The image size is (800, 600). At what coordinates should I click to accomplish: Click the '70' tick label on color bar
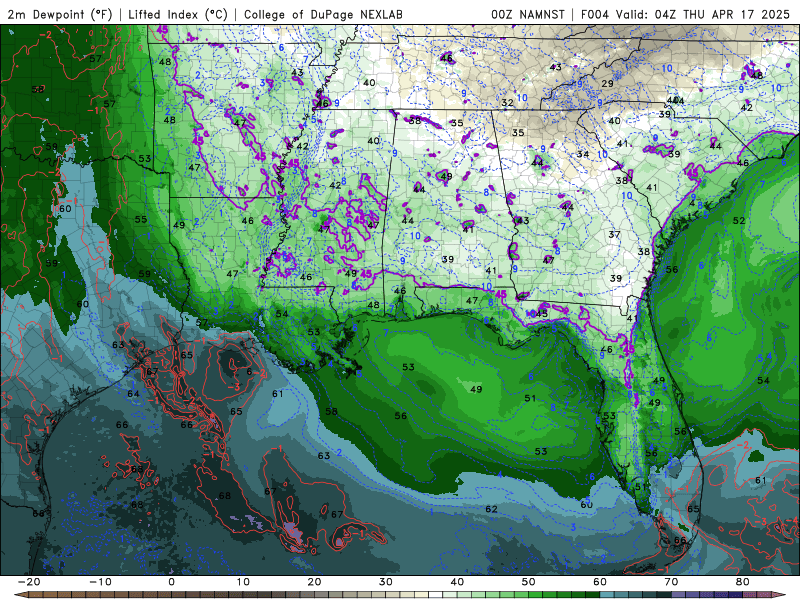pyautogui.click(x=671, y=582)
